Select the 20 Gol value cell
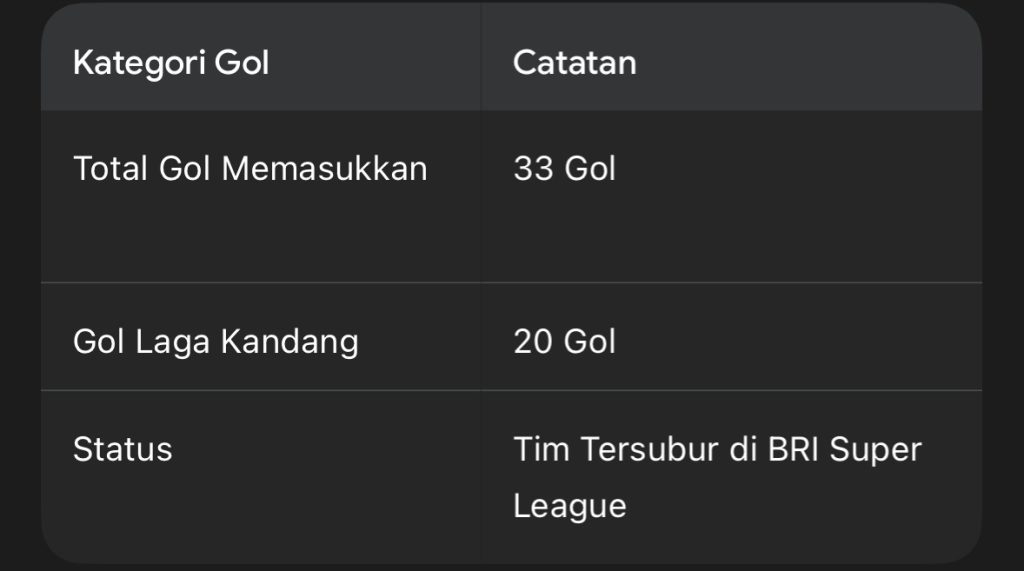The width and height of the screenshot is (1024, 571). (x=564, y=342)
